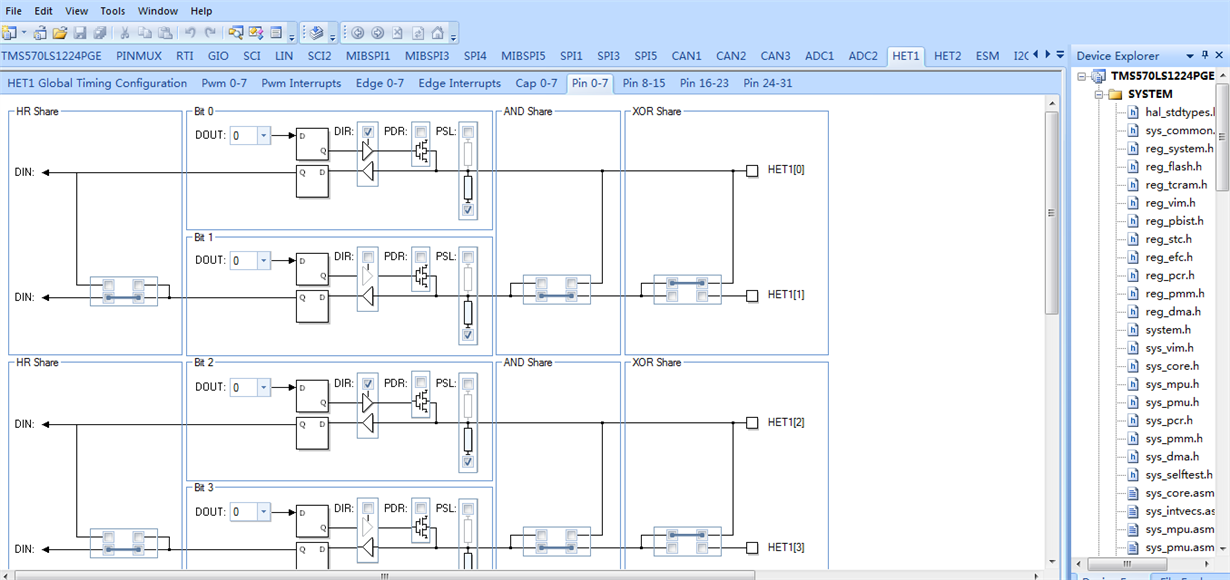
Task: Close the Device Explorer panel
Action: (1220, 56)
